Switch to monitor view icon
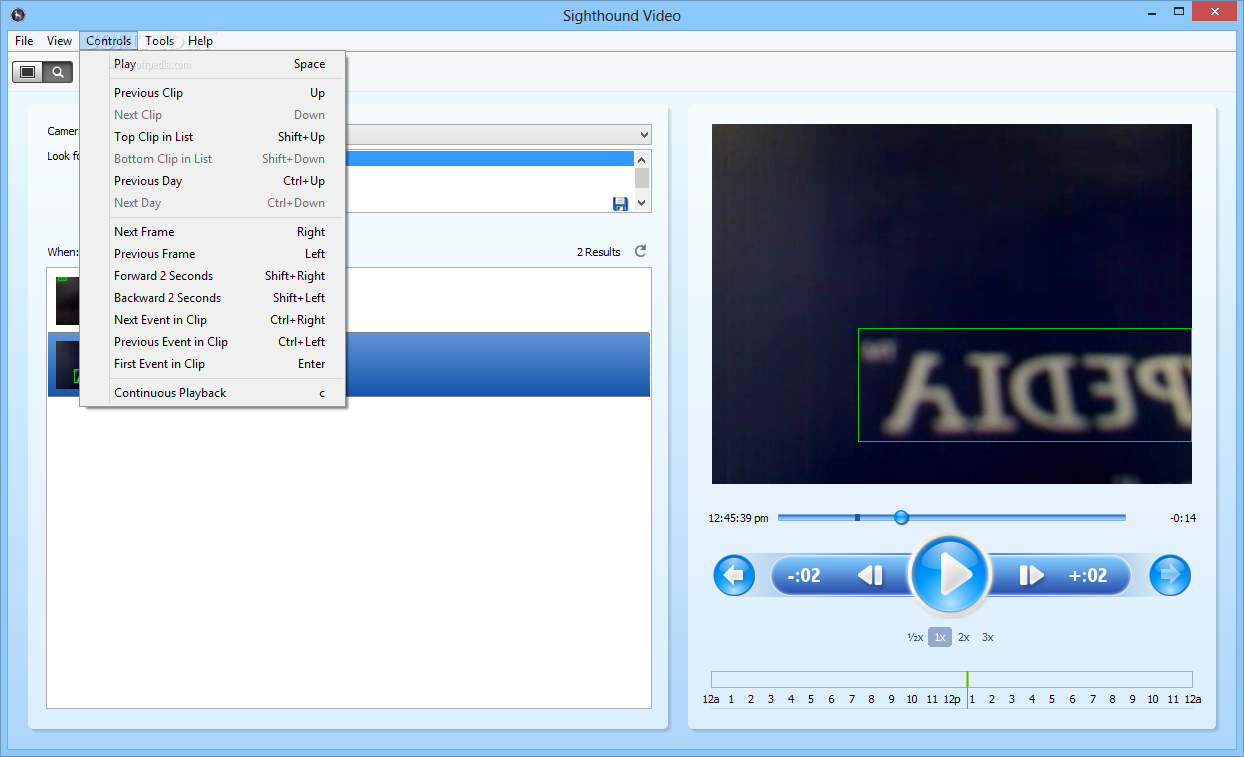Image resolution: width=1244 pixels, height=757 pixels. coord(28,72)
